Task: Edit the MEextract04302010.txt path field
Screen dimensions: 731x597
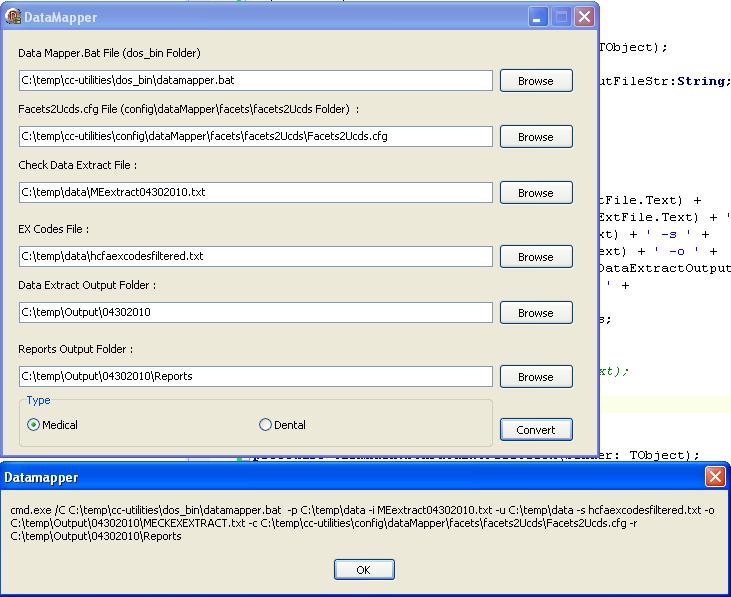Action: tap(255, 192)
